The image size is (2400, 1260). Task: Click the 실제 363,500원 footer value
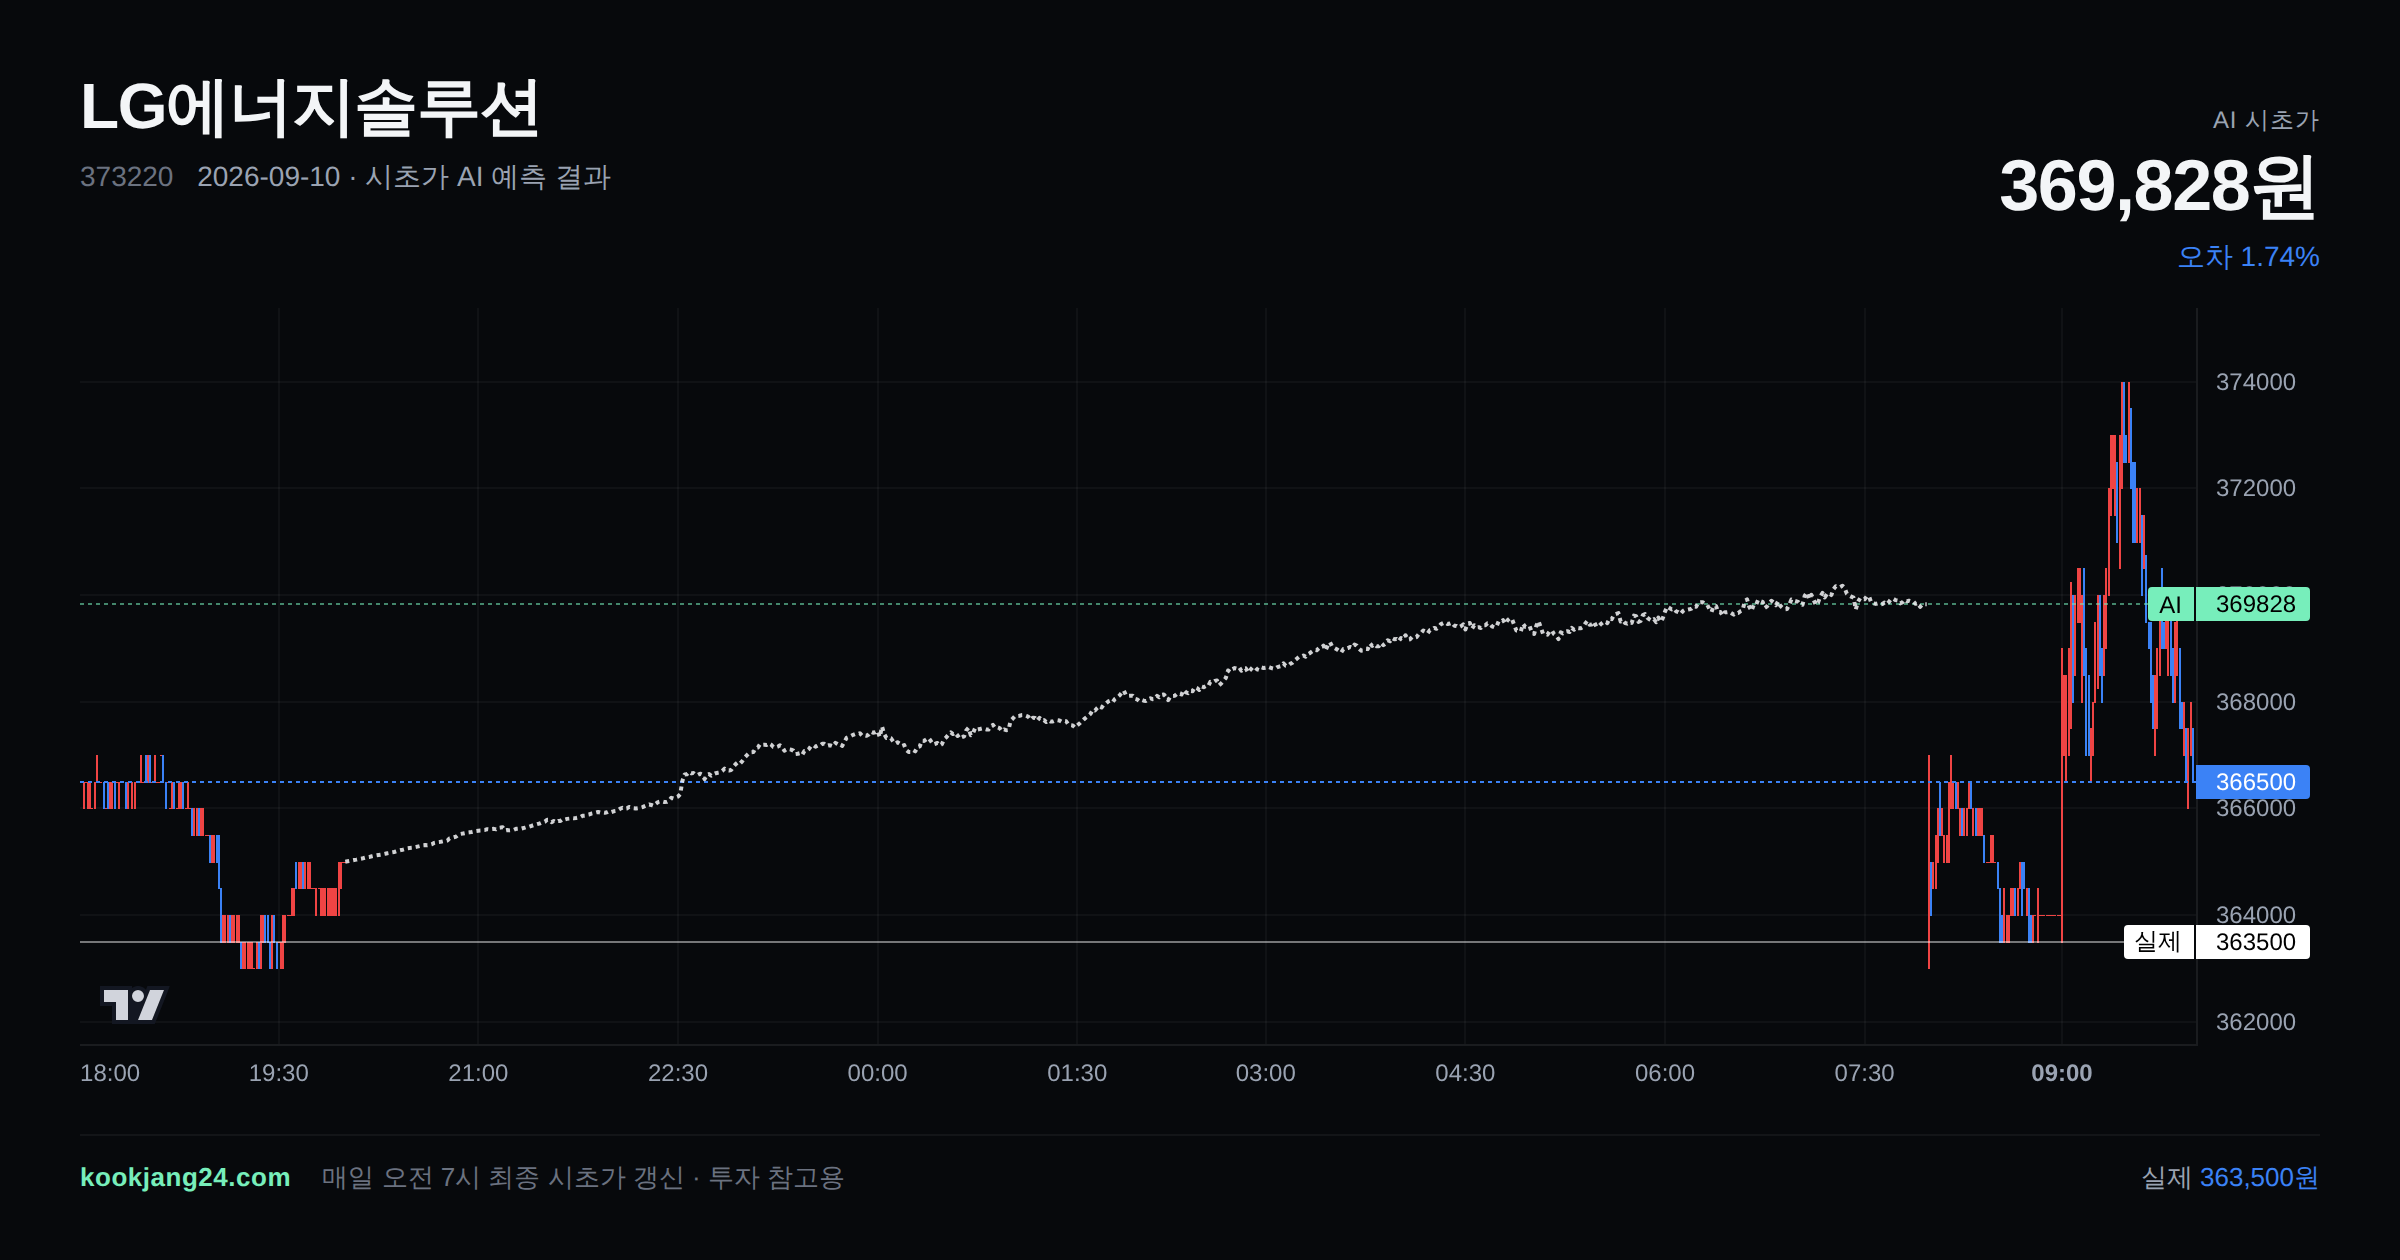click(x=2230, y=1178)
